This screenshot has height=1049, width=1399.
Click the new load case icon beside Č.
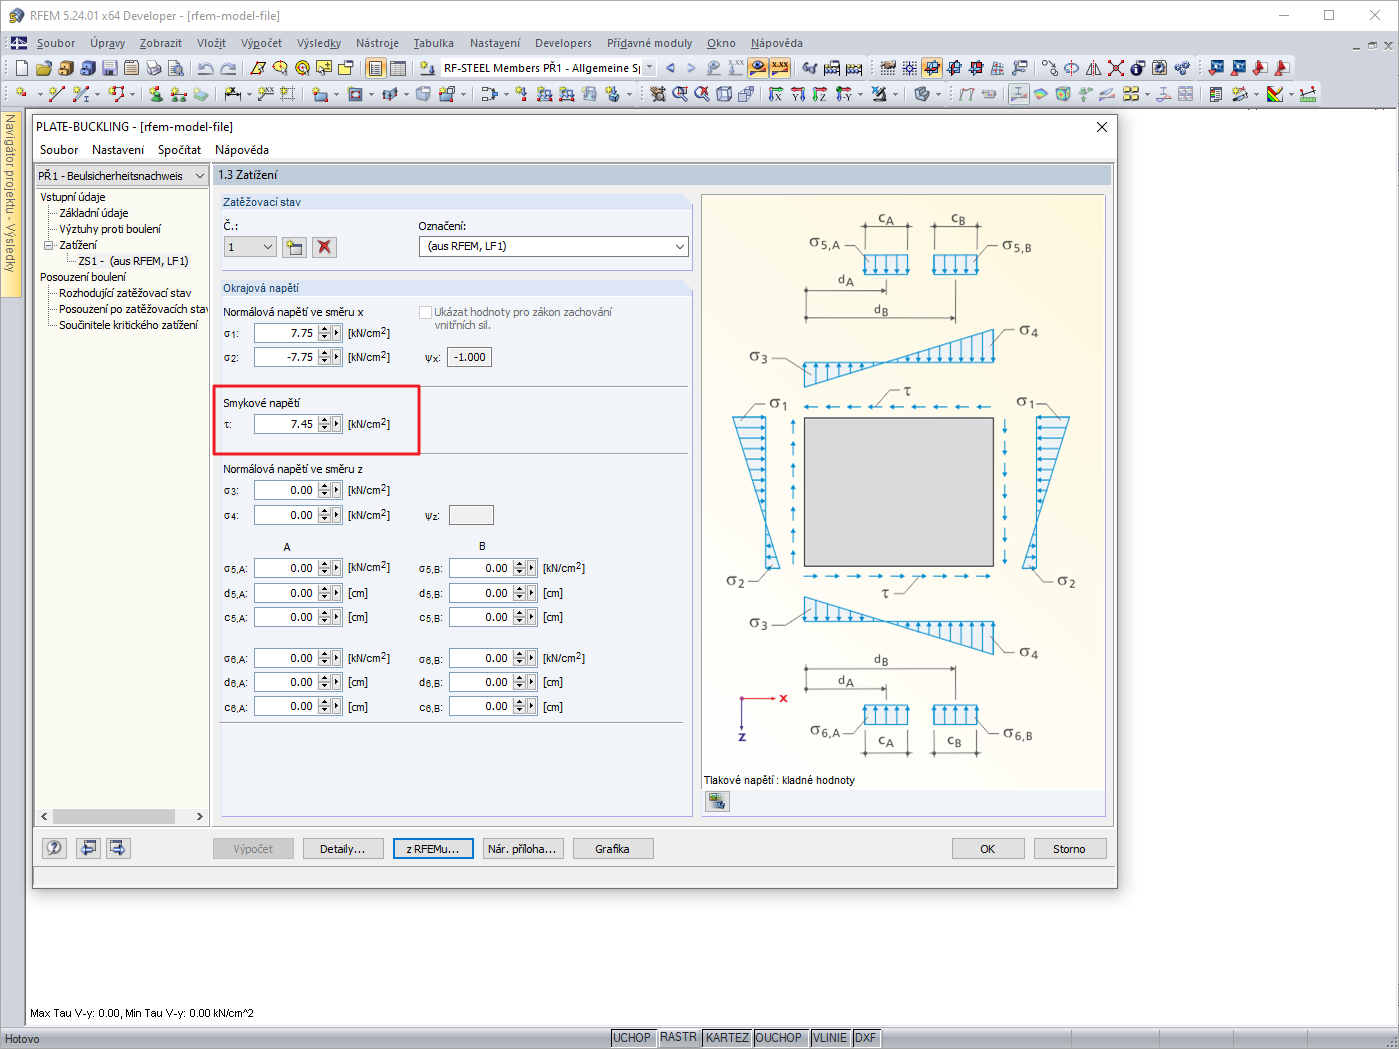pos(294,247)
